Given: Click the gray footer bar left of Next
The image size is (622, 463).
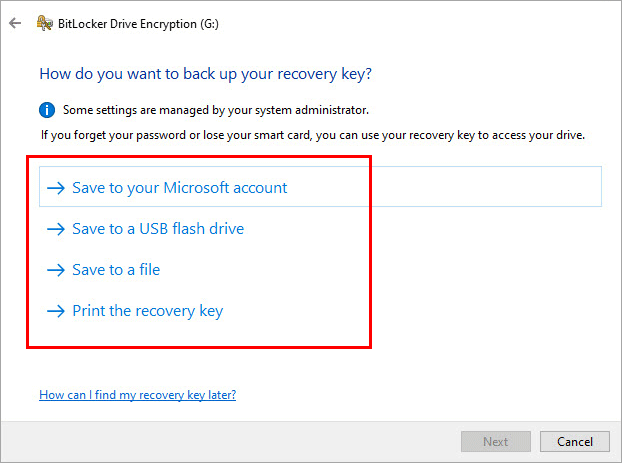Looking at the screenshot, I should click(230, 442).
